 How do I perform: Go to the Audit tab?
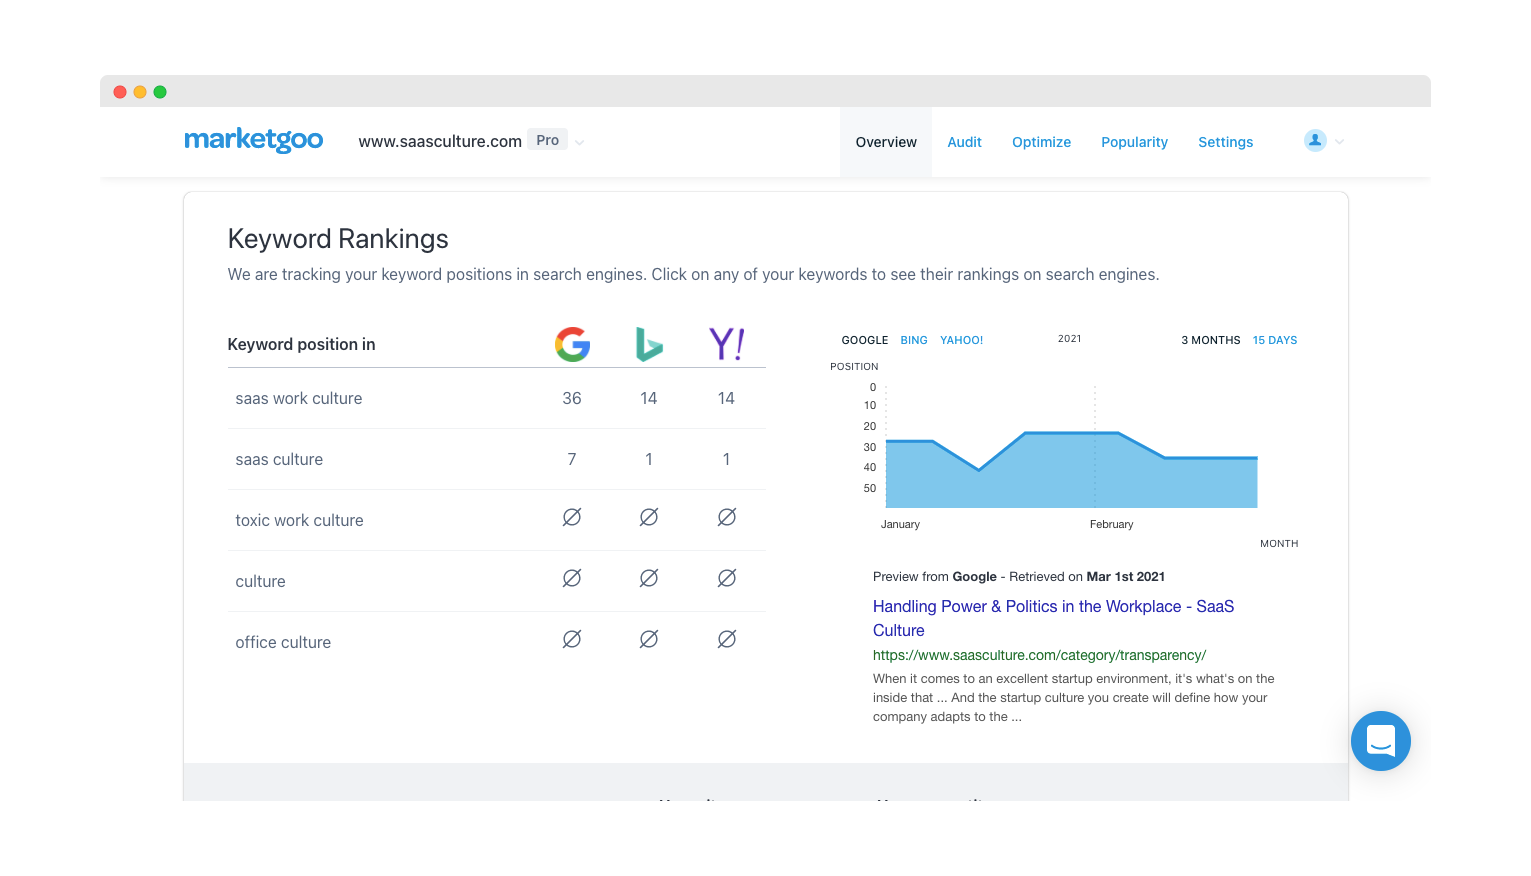(964, 142)
